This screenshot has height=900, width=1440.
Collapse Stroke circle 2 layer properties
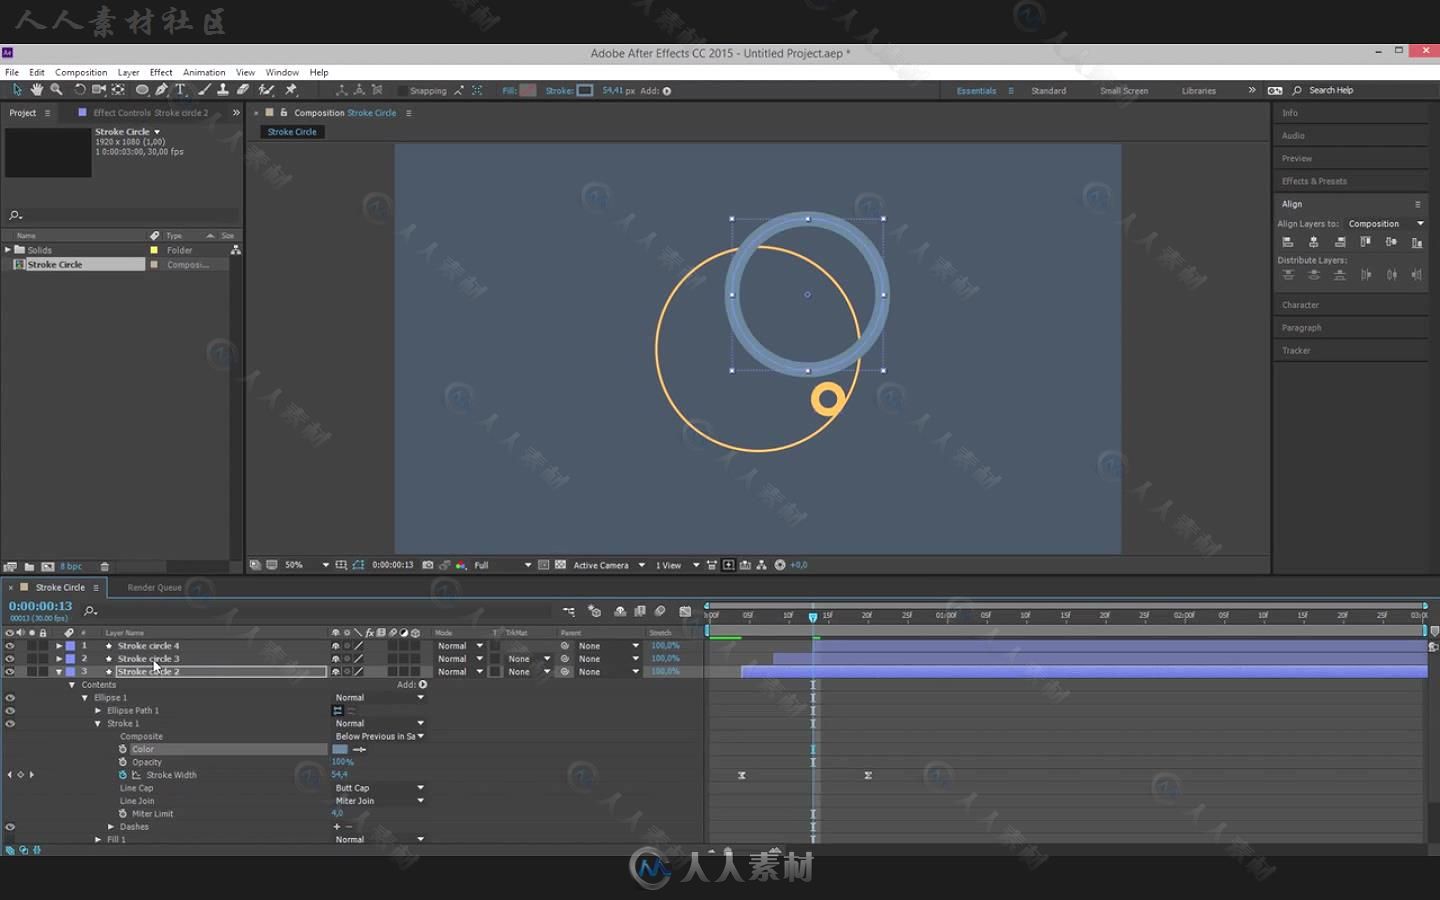[x=59, y=672]
